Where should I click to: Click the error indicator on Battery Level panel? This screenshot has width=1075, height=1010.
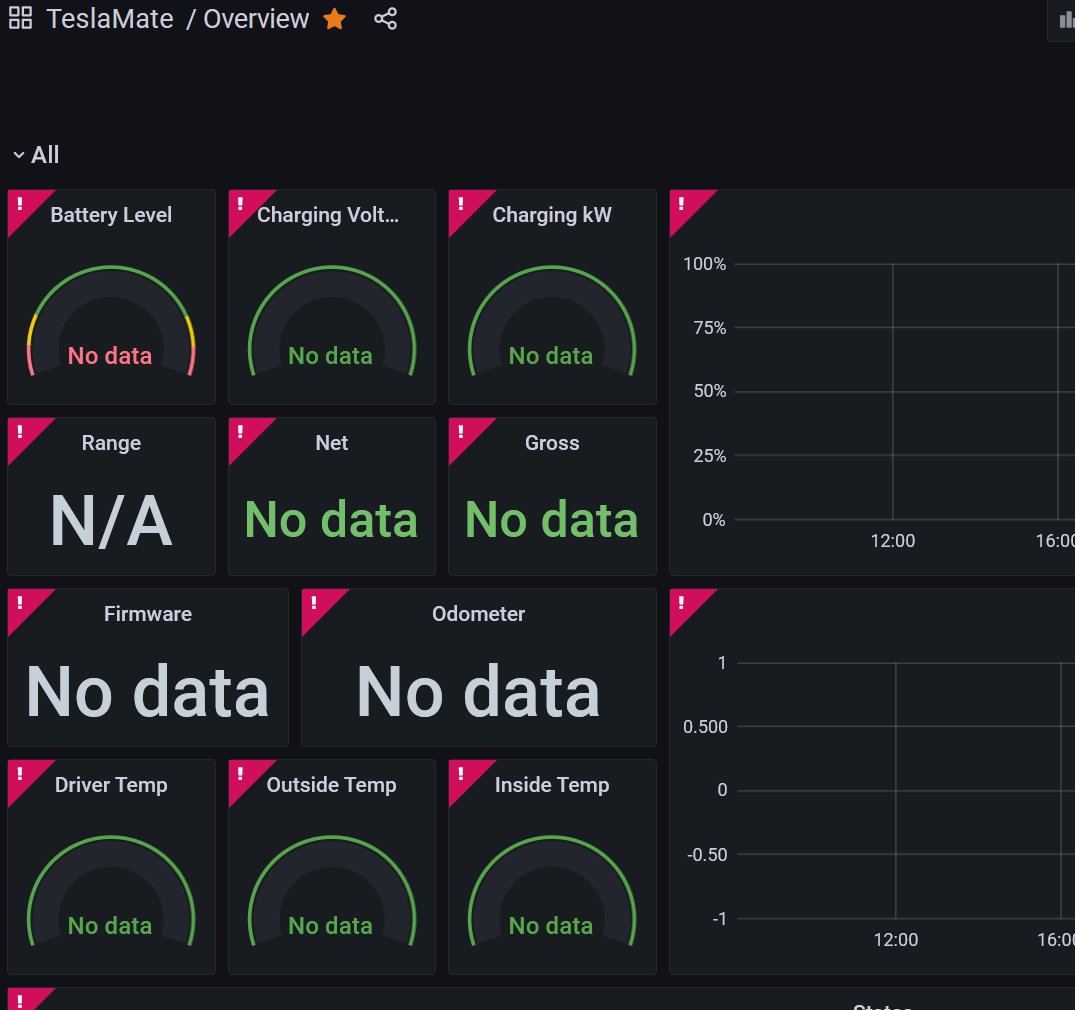coord(18,203)
